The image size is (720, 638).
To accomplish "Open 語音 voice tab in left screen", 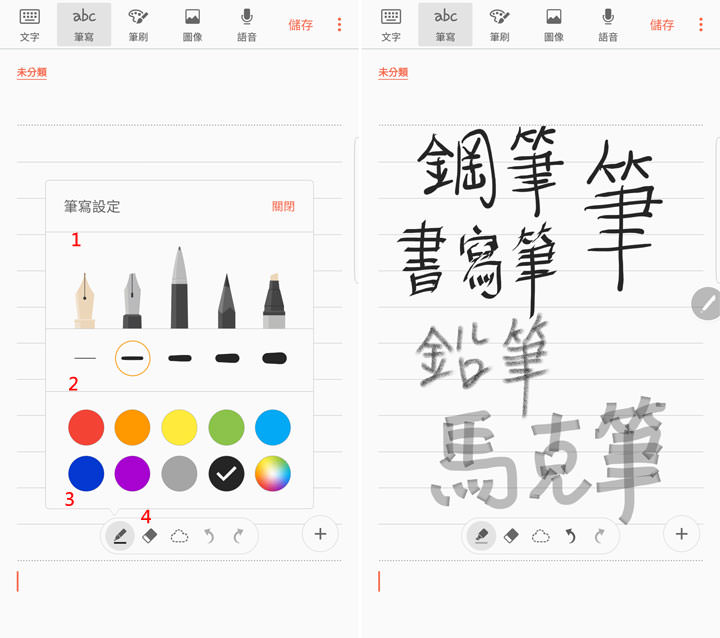I will [x=247, y=25].
